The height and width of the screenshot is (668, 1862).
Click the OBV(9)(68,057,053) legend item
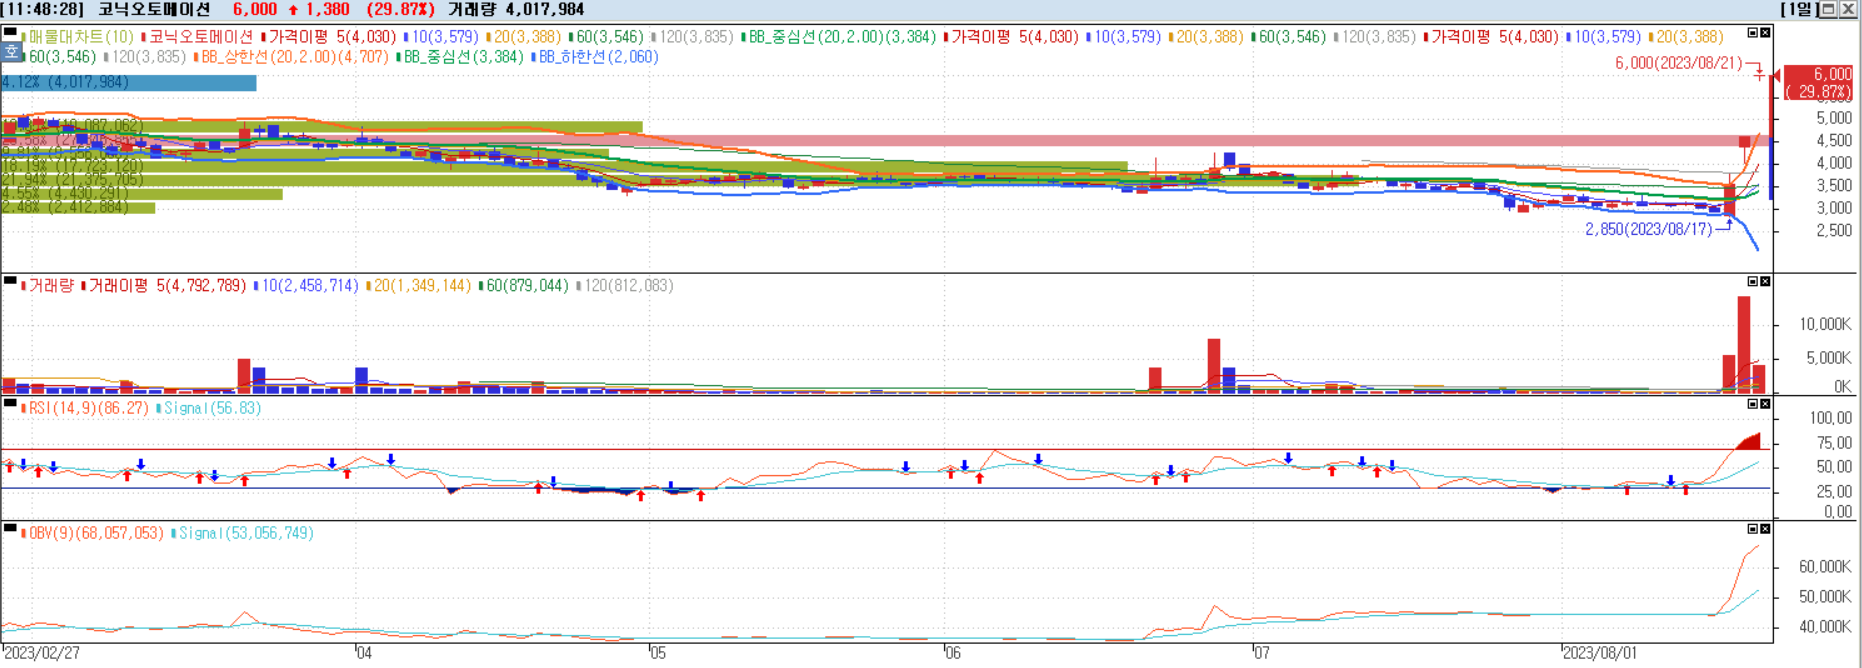tap(92, 534)
